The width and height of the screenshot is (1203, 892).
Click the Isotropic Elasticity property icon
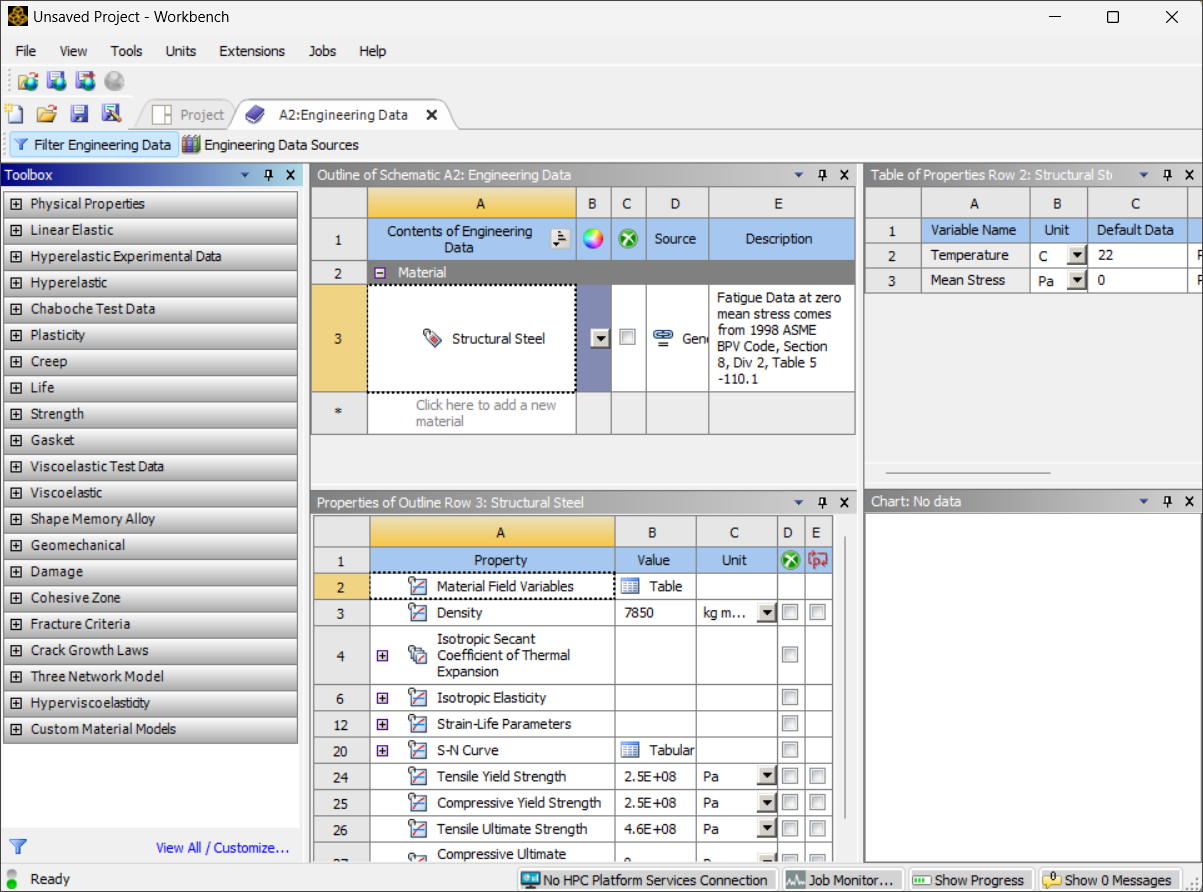[418, 697]
